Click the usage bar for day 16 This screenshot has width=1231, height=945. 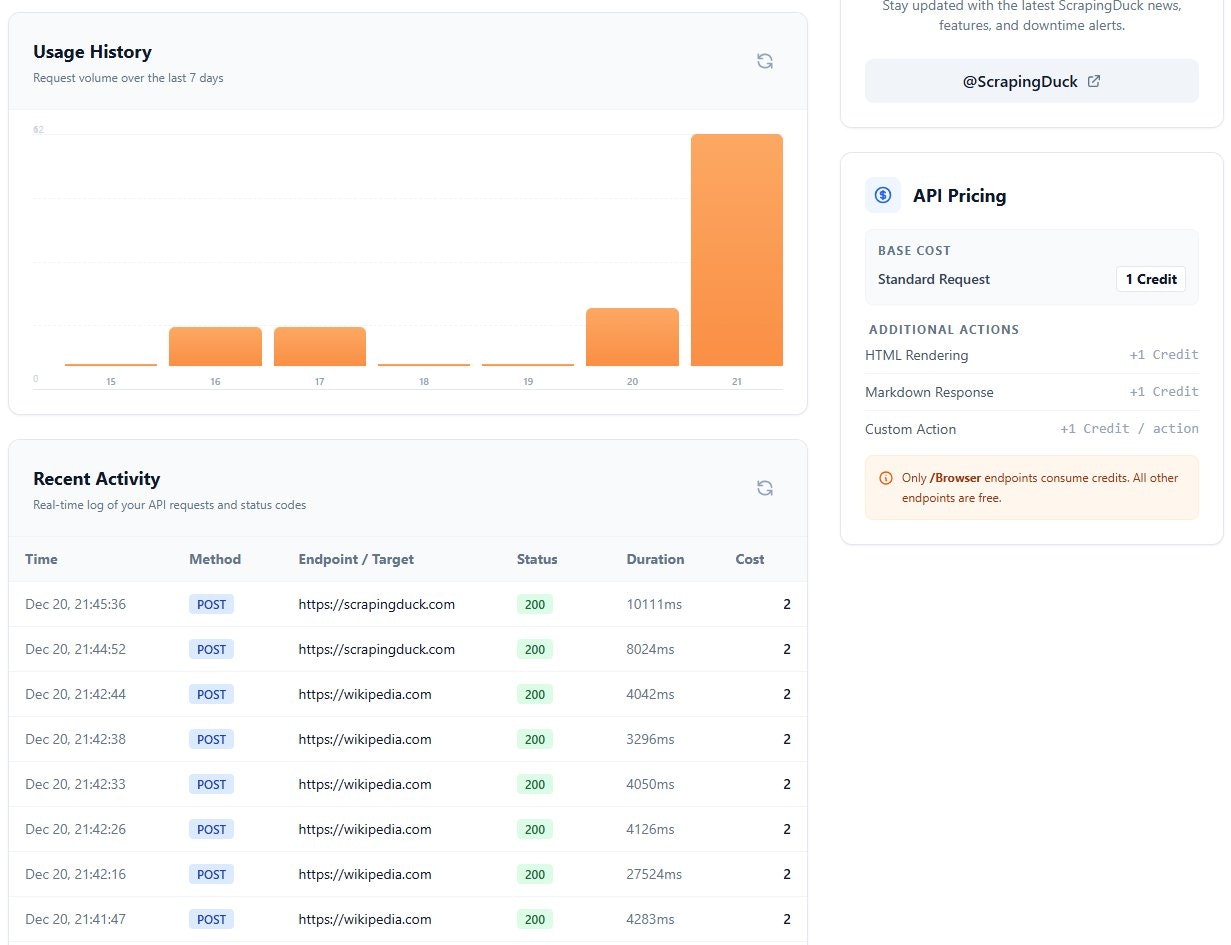click(215, 346)
